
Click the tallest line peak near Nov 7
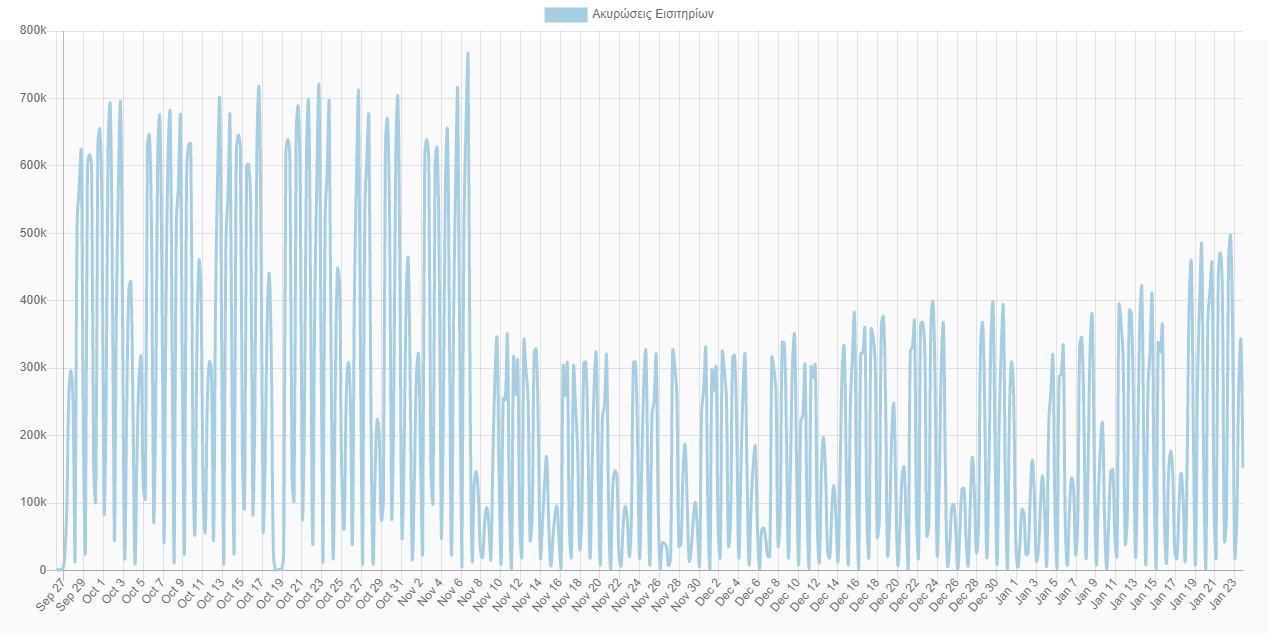click(467, 54)
